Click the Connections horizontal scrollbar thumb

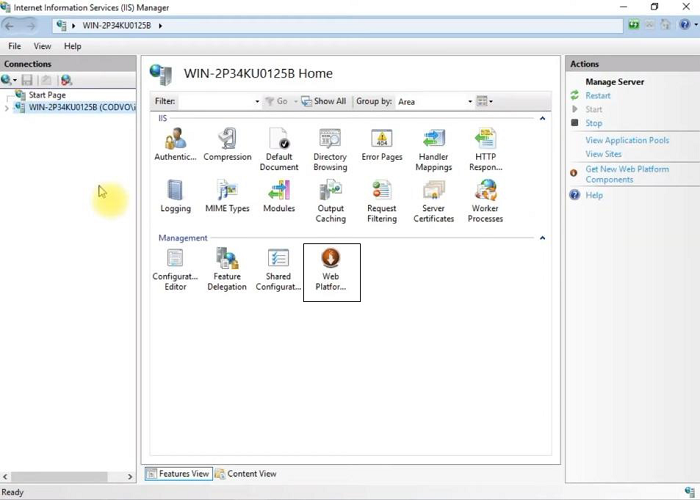click(x=59, y=477)
